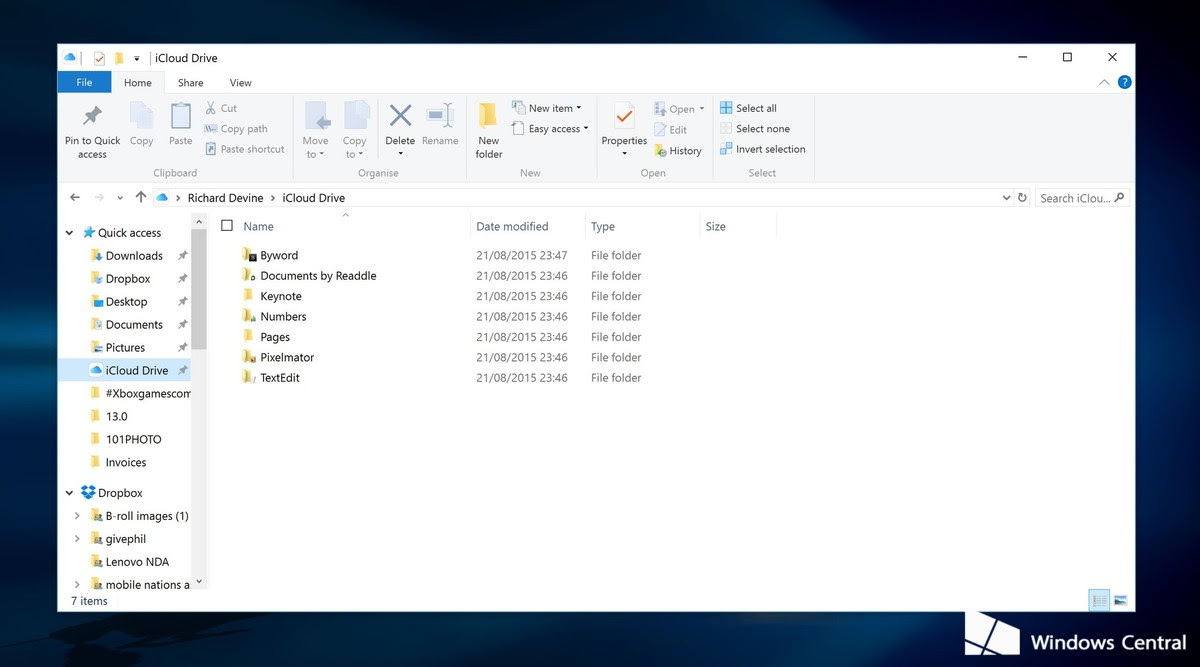Open the Invoices folder in sidebar
1200x667 pixels.
(x=126, y=463)
